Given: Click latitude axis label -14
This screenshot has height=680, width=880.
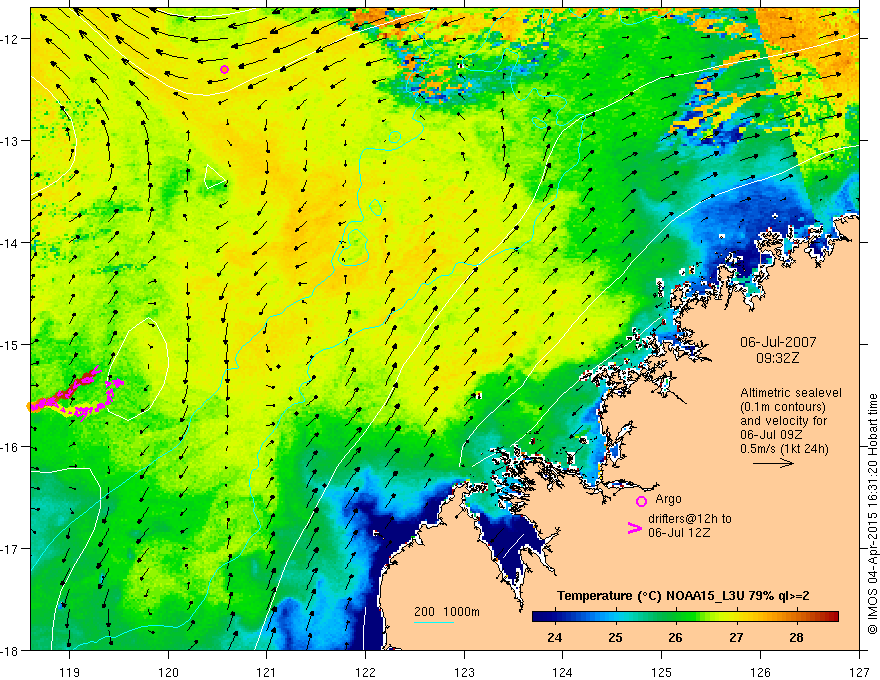Looking at the screenshot, I should pyautogui.click(x=11, y=243).
